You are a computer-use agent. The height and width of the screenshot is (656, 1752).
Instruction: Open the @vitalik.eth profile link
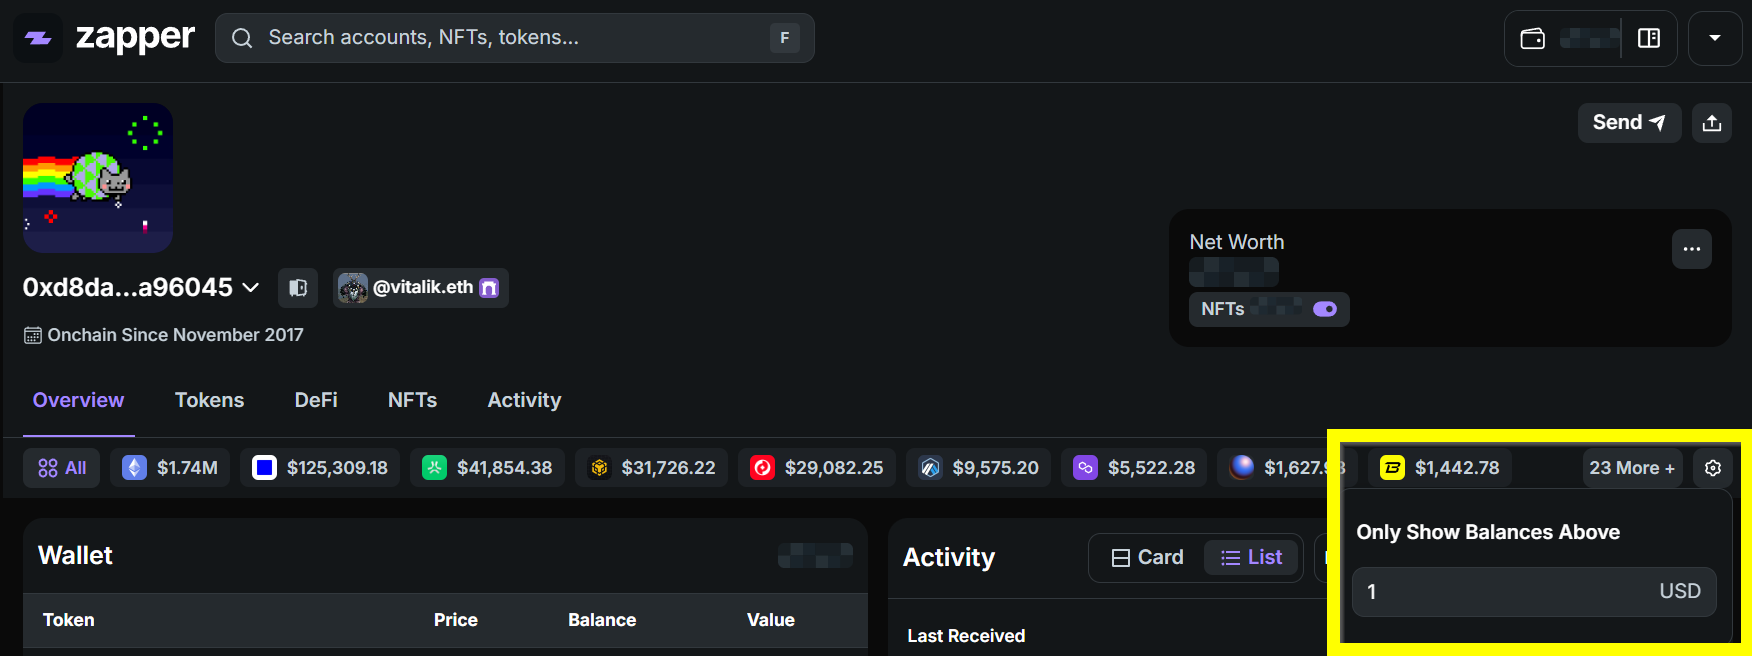[x=421, y=288]
